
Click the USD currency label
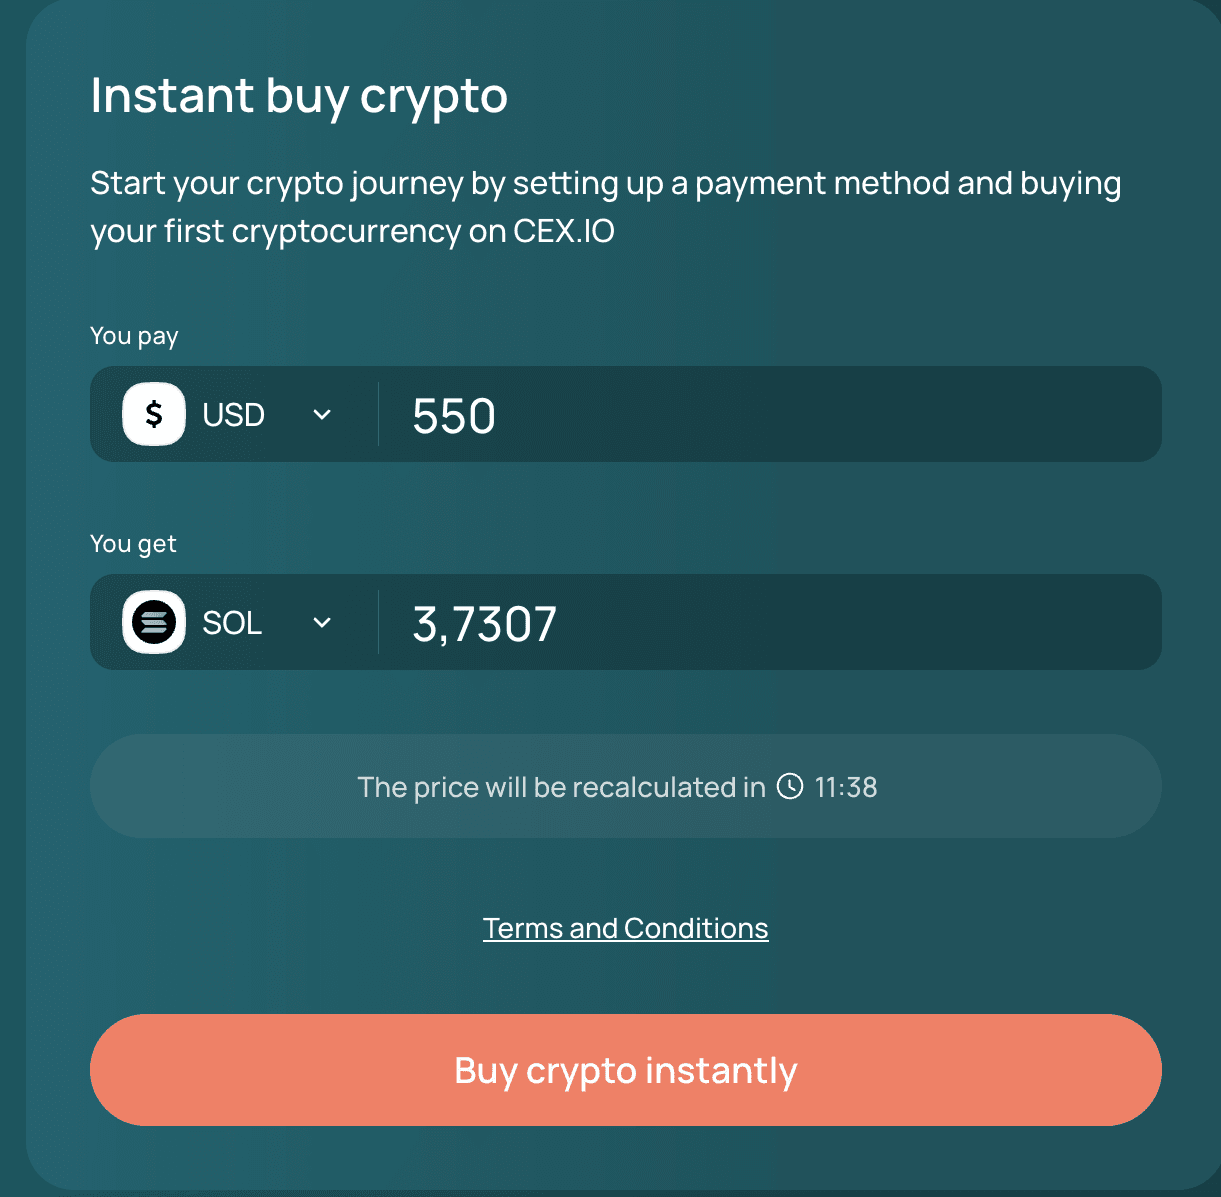233,415
